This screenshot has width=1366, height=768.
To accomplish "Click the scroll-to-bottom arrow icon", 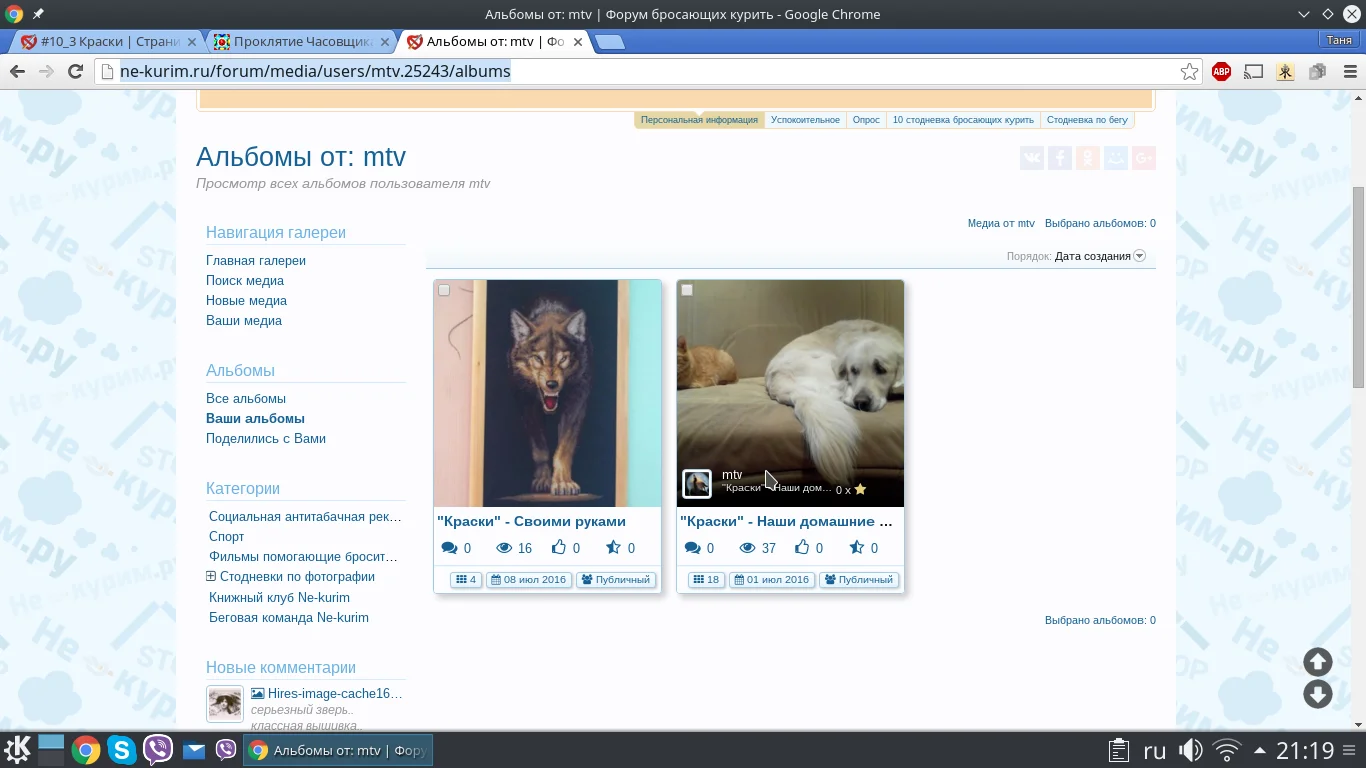I will (x=1317, y=694).
